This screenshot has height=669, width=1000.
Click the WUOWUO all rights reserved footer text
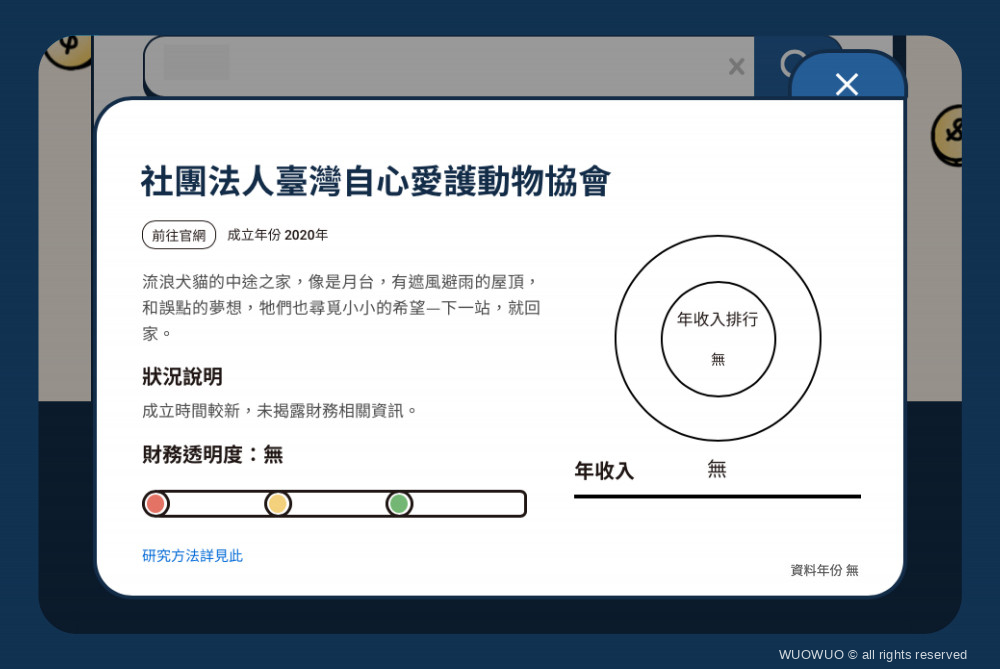[x=872, y=654]
